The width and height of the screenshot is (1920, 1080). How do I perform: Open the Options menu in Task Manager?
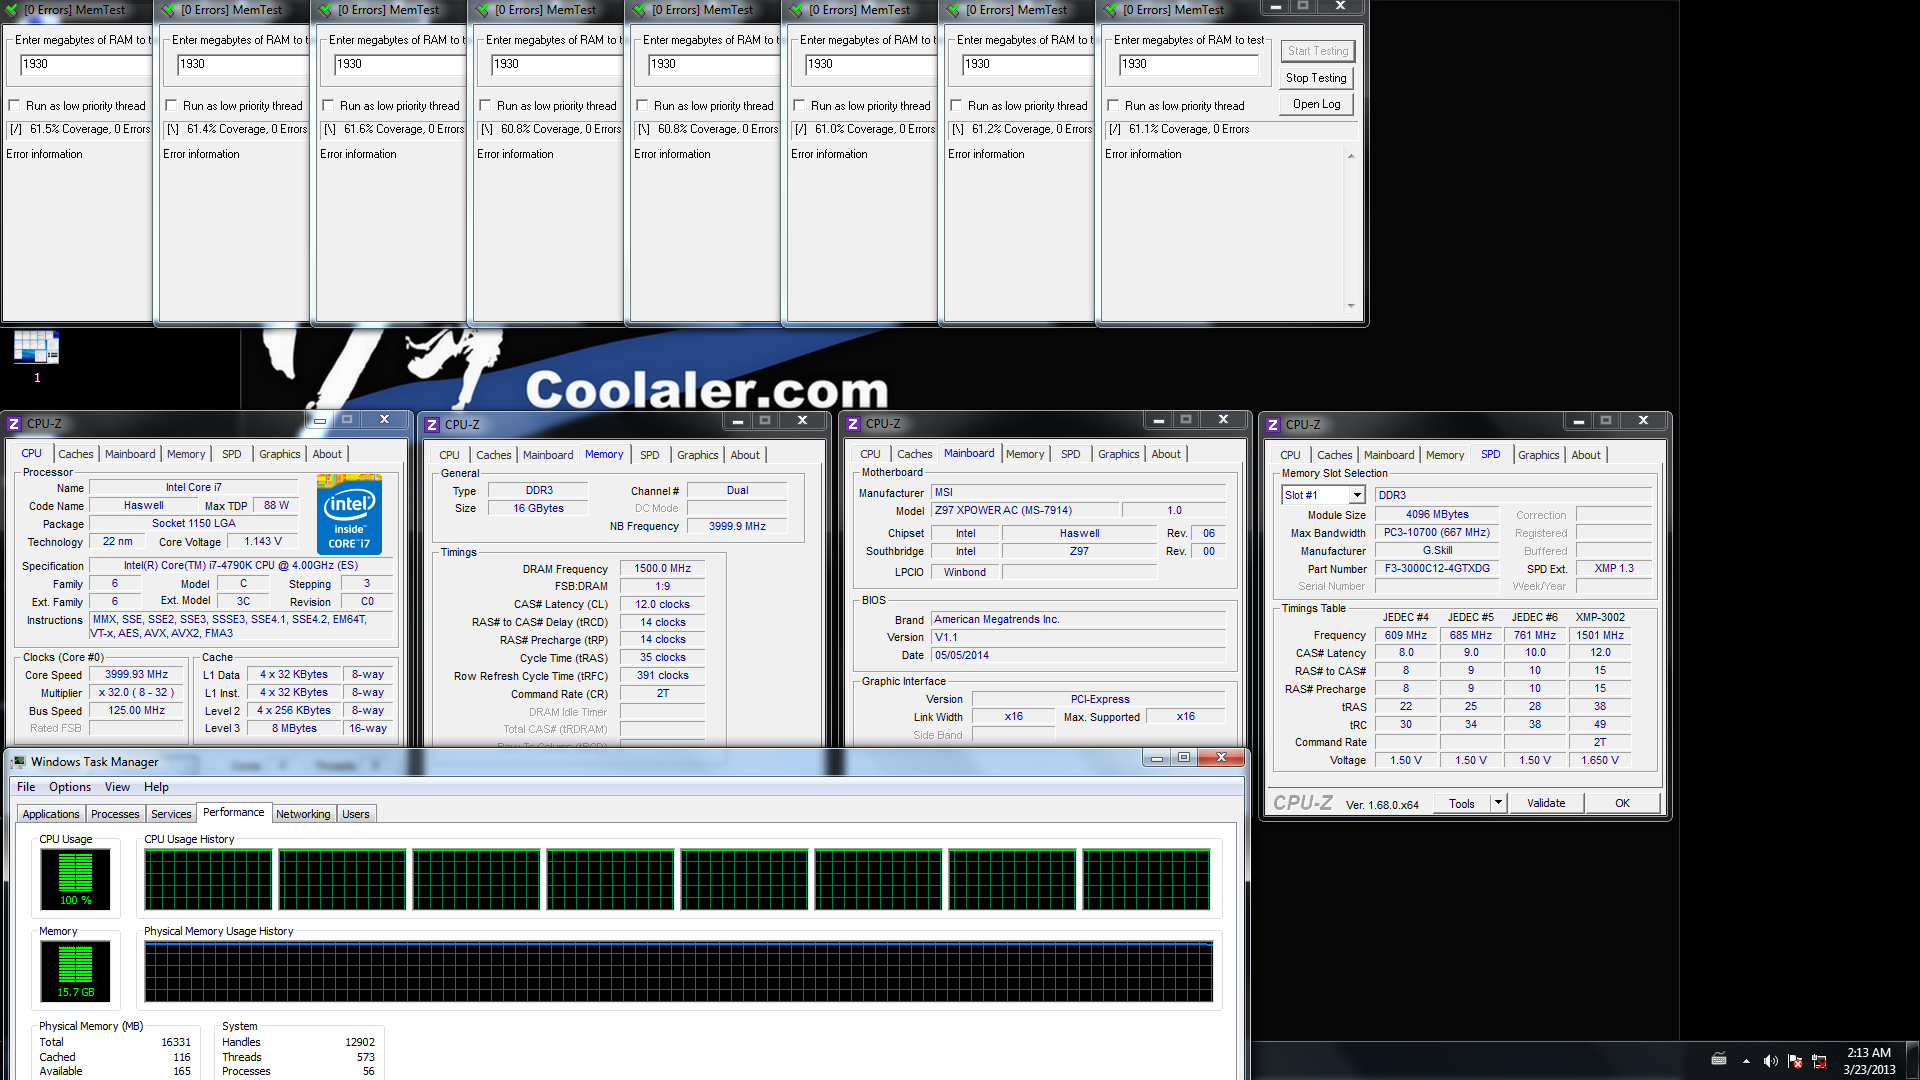pyautogui.click(x=70, y=787)
